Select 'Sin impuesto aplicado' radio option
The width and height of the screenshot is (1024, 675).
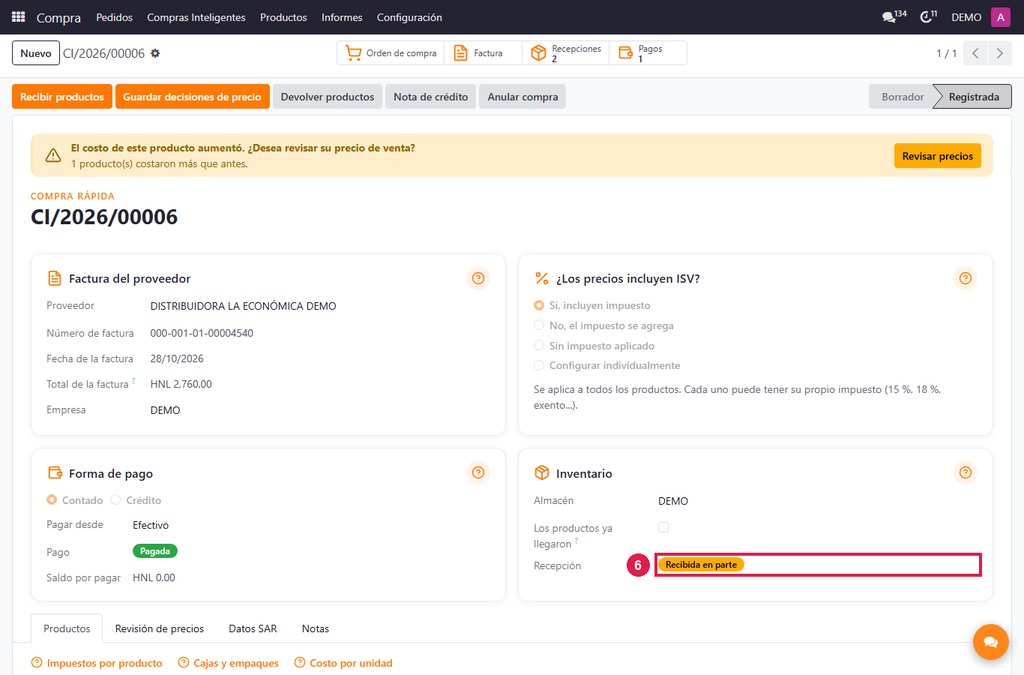click(539, 345)
